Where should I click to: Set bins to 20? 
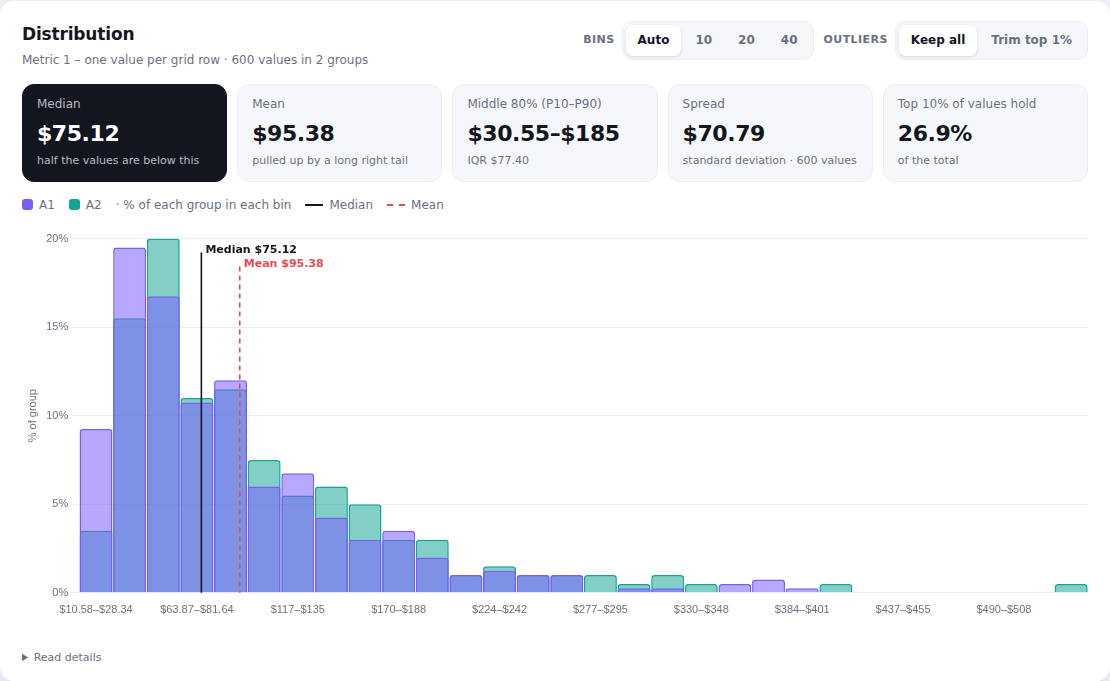tap(746, 40)
